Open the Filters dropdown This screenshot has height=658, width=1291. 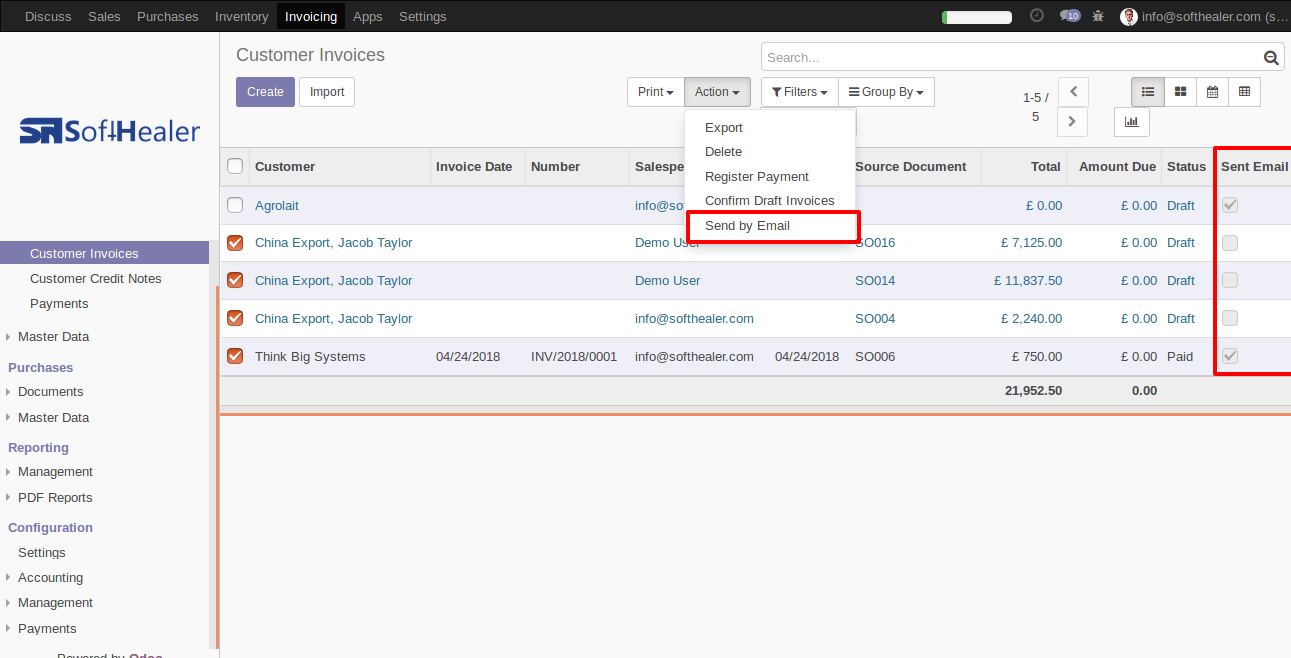[x=799, y=92]
